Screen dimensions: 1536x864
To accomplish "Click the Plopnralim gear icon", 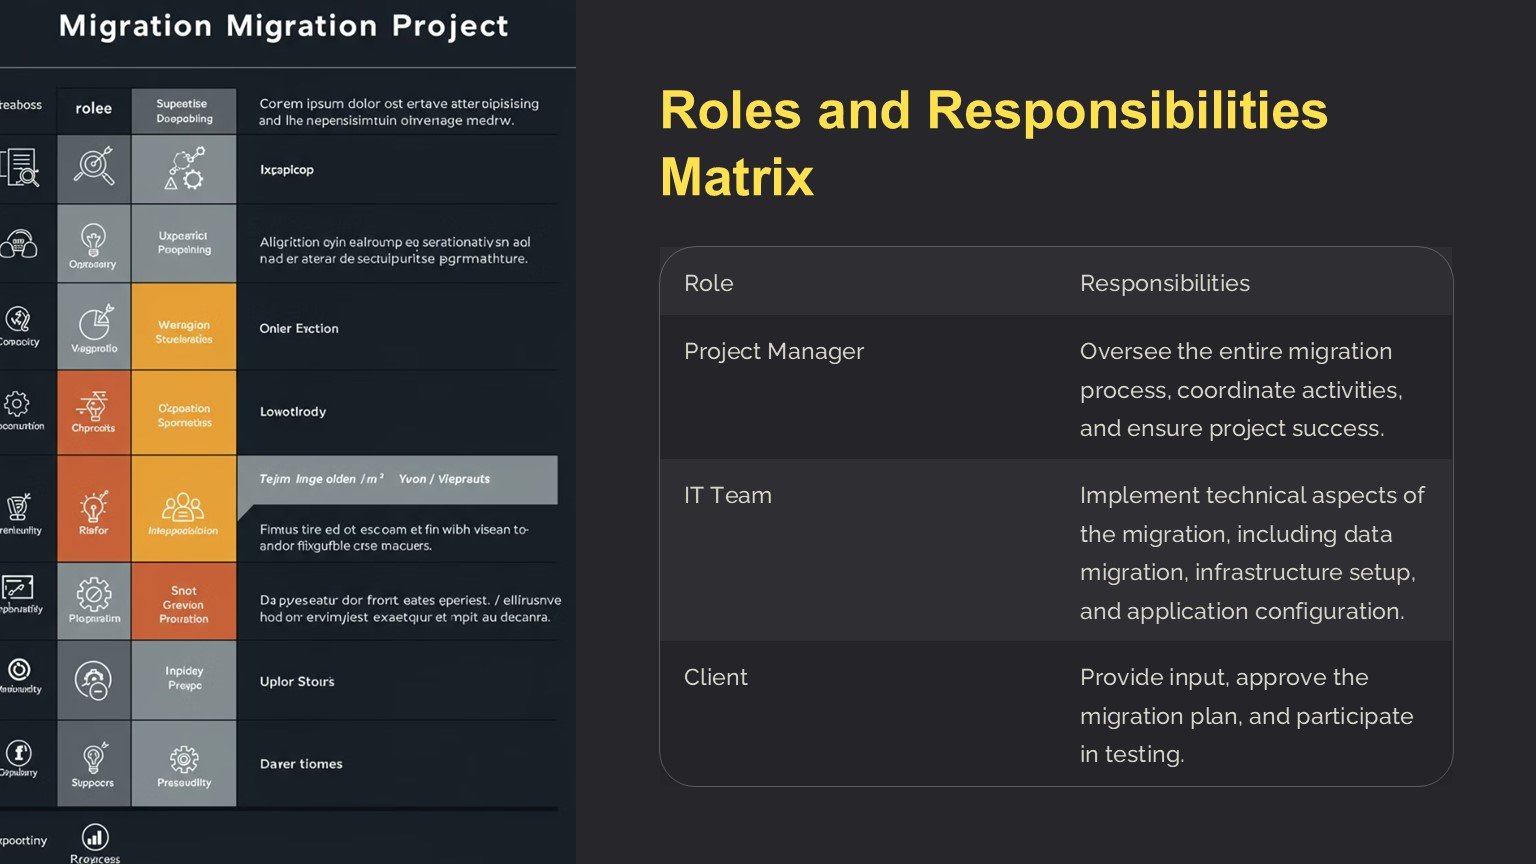I will click(x=94, y=595).
